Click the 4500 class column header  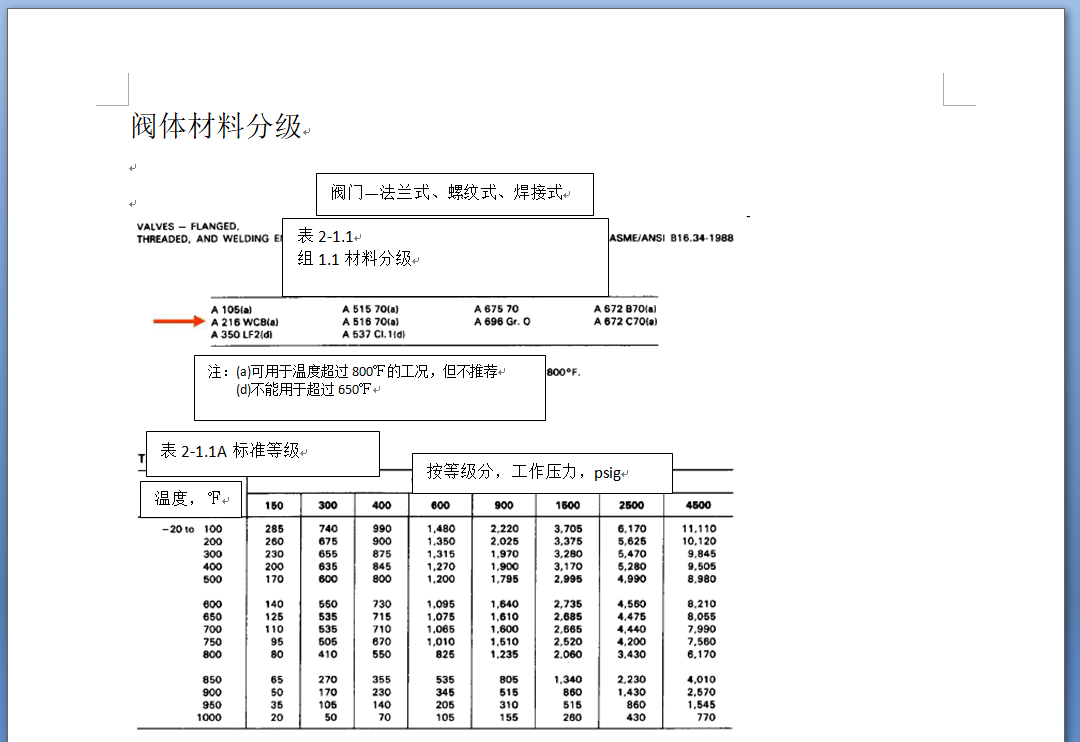698,505
